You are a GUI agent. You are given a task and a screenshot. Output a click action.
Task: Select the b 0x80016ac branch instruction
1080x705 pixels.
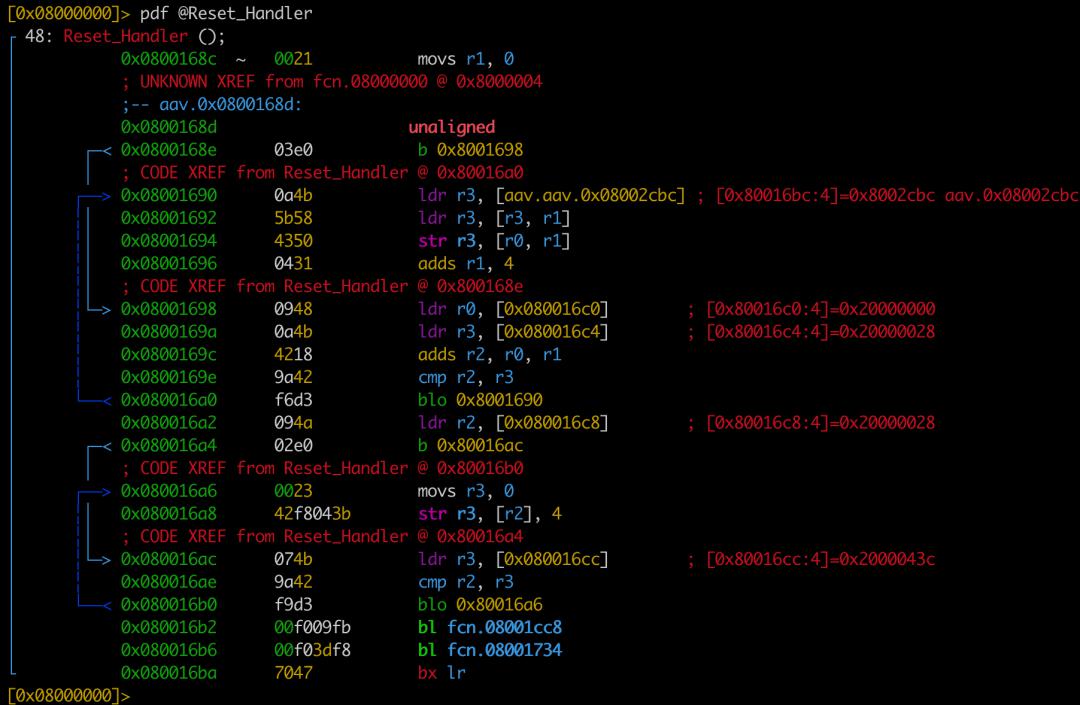pos(470,445)
